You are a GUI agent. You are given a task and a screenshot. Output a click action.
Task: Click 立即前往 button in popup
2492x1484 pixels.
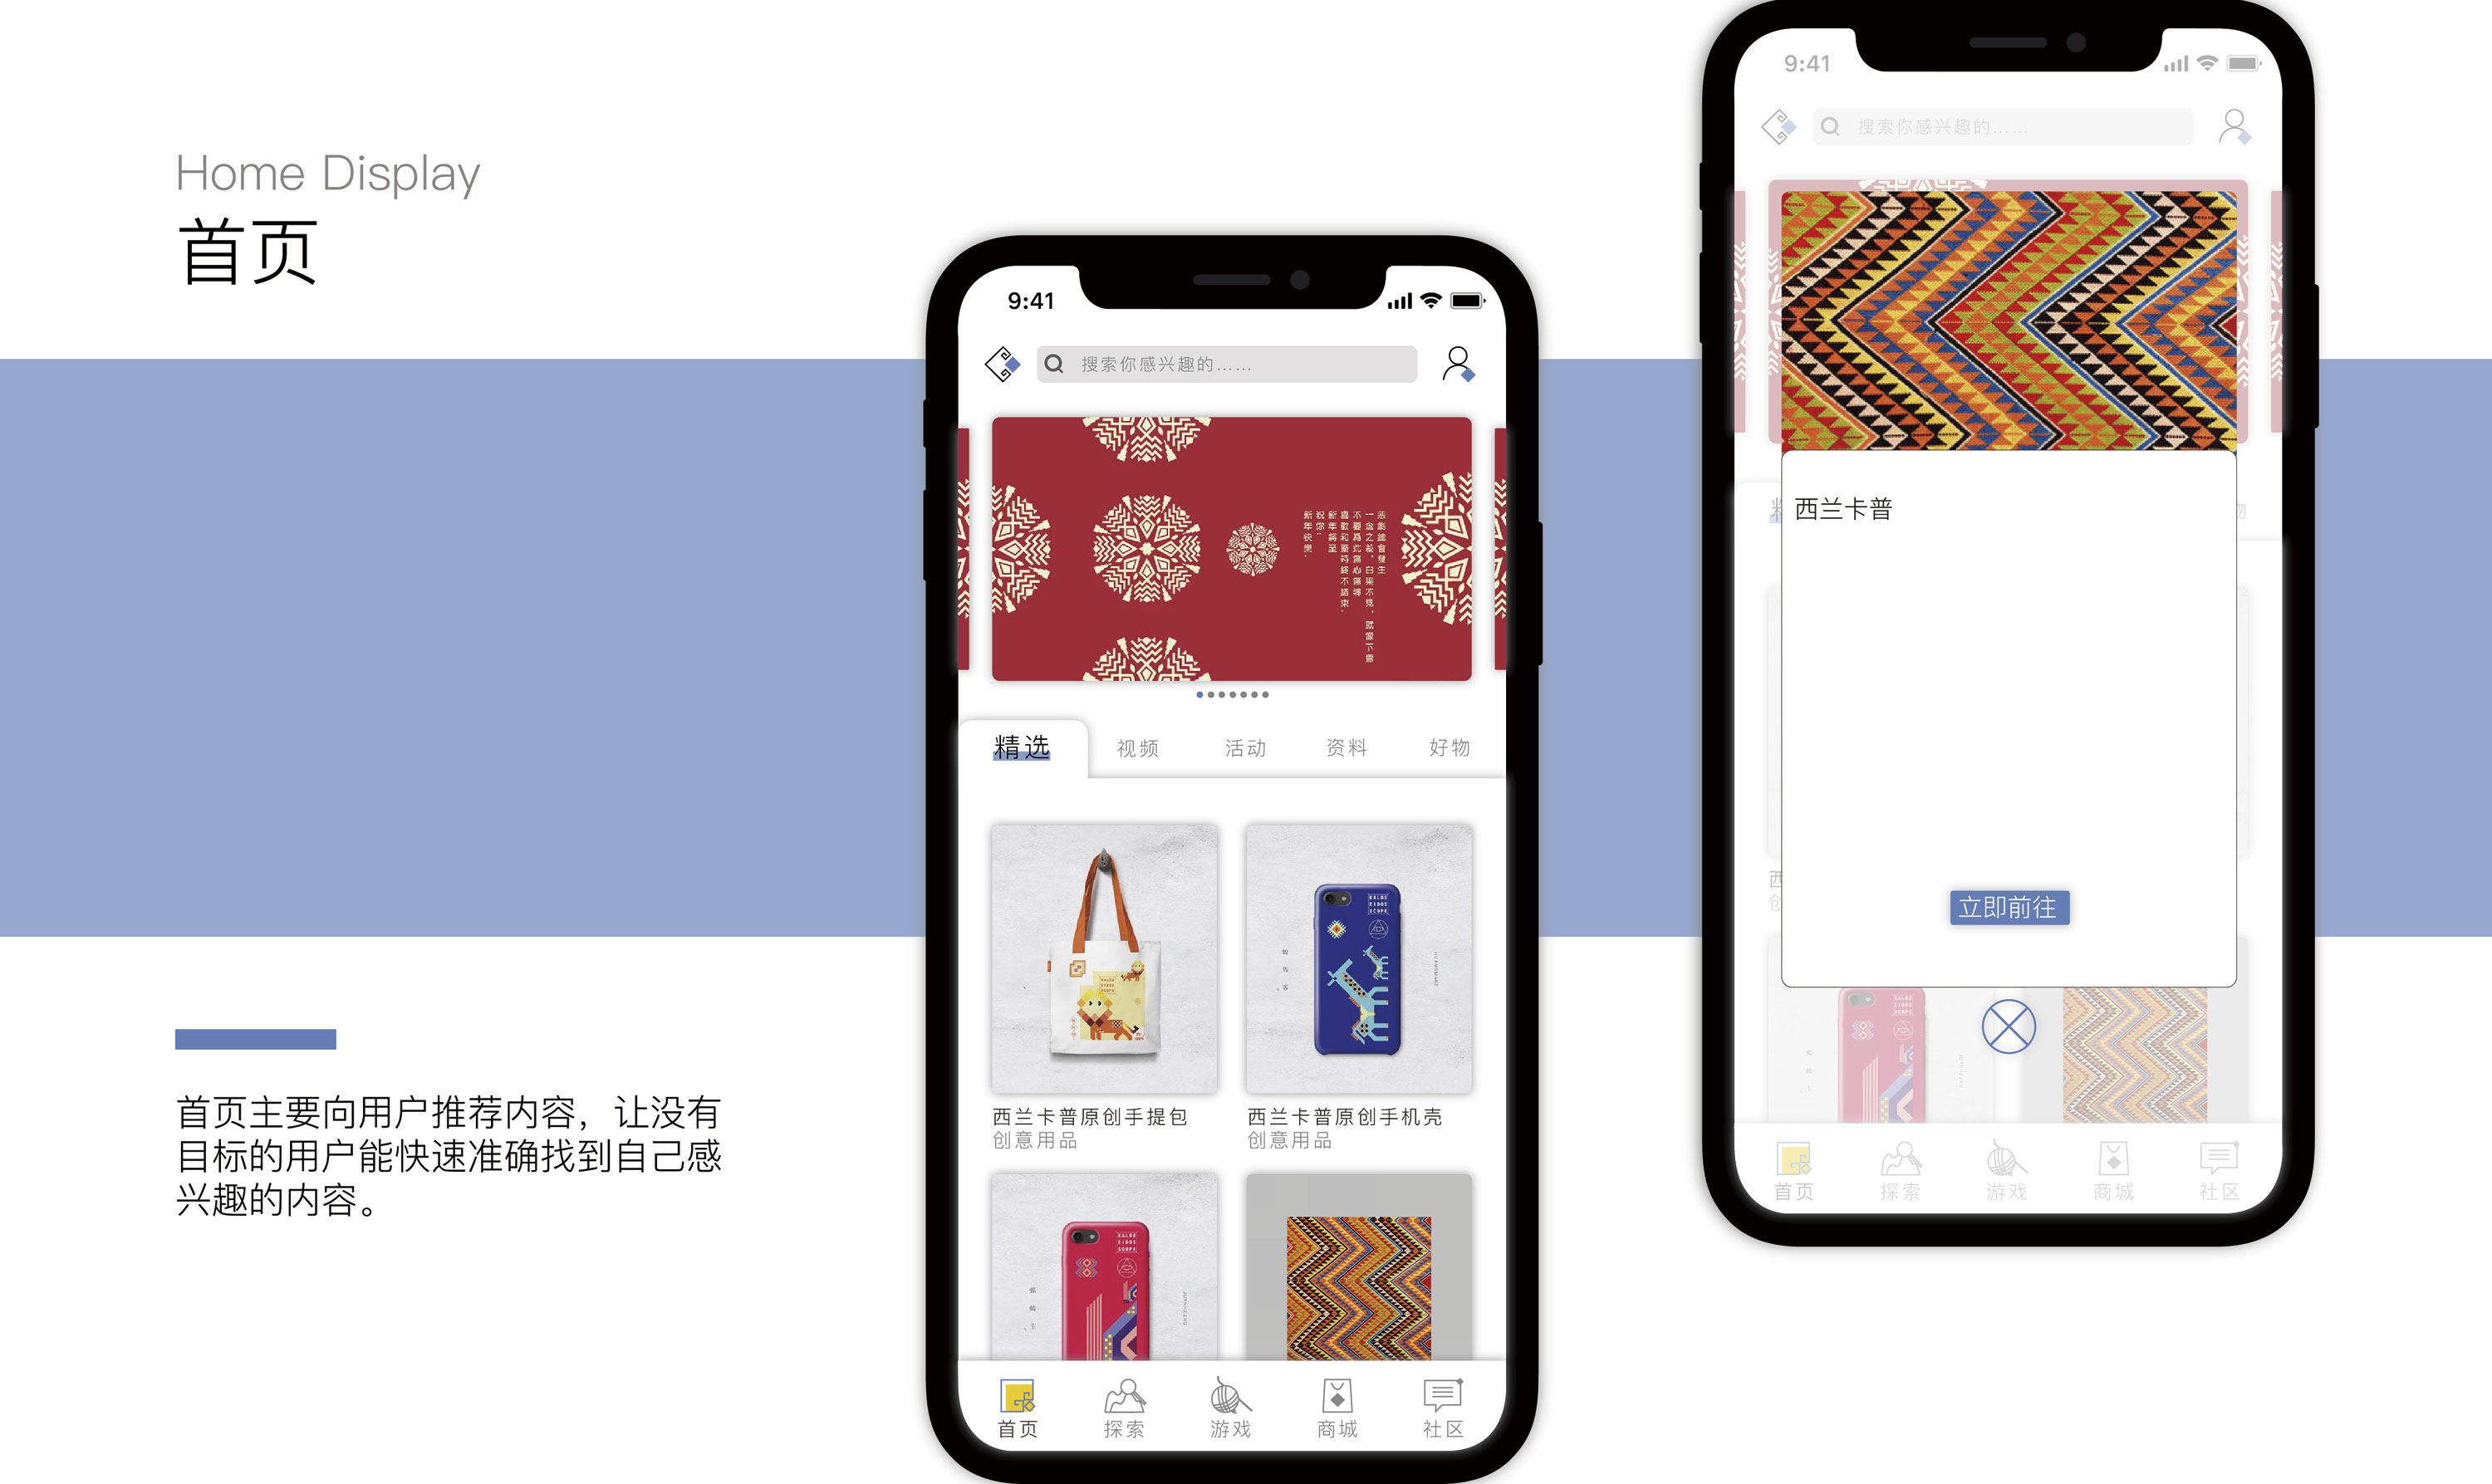pyautogui.click(x=2010, y=906)
